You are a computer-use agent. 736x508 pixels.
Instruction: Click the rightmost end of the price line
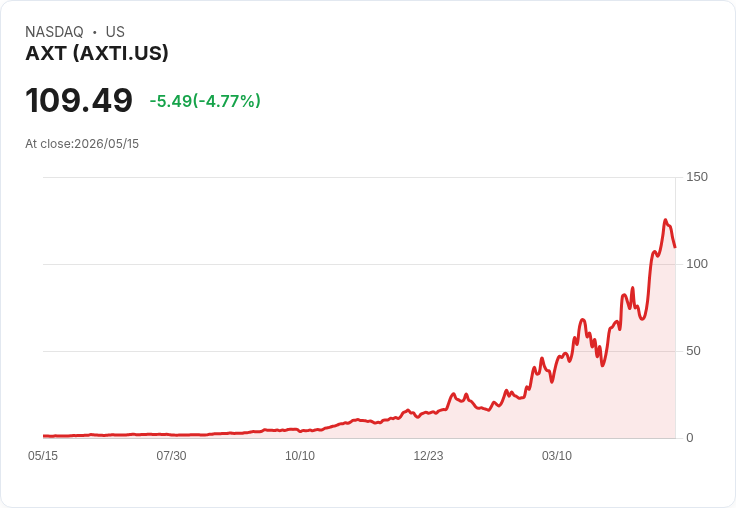(x=675, y=247)
